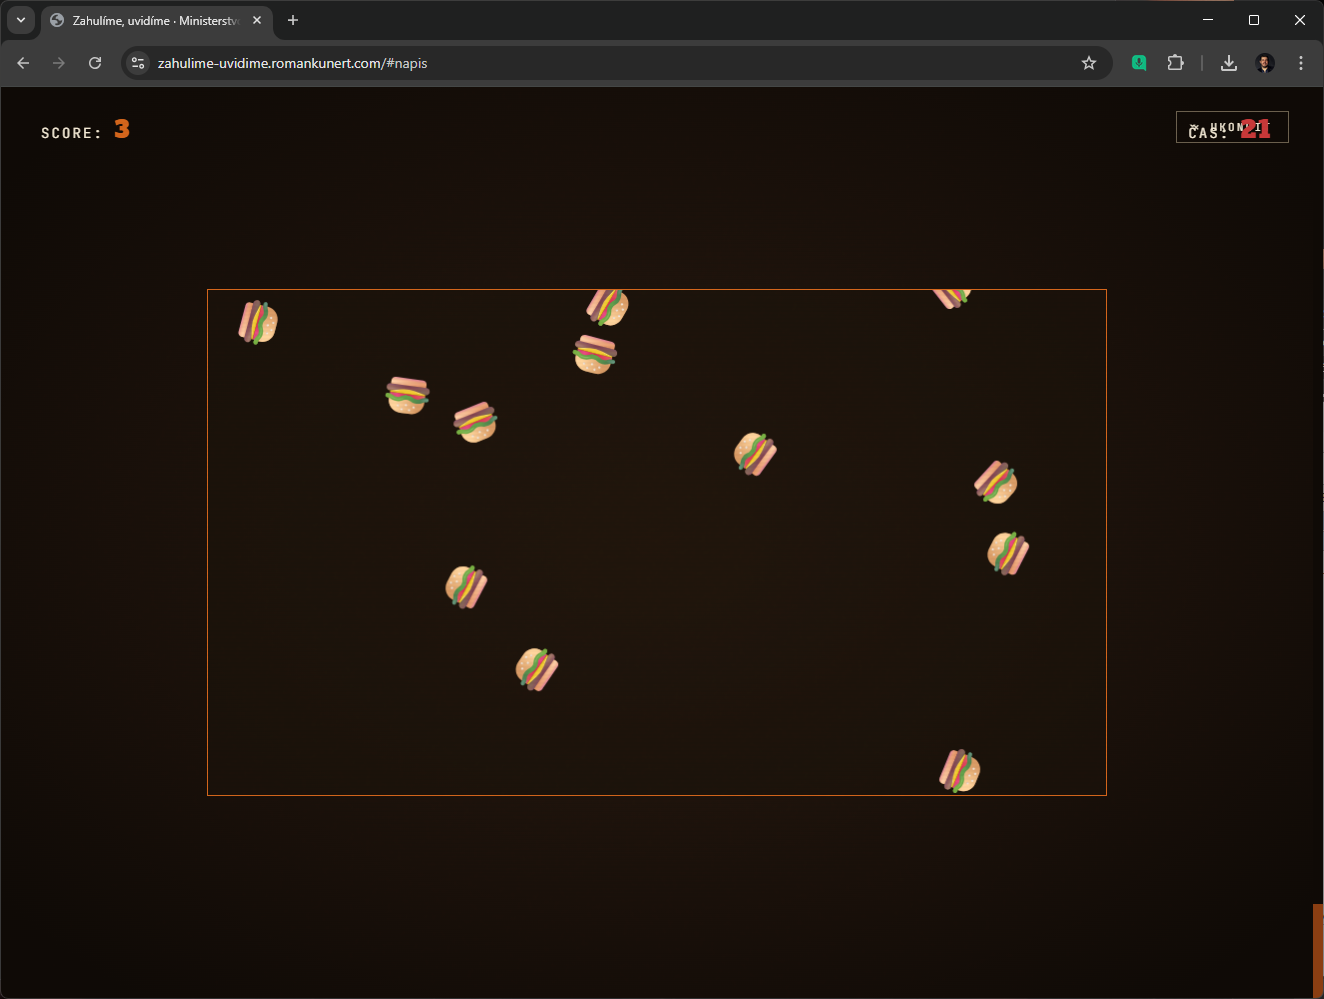The width and height of the screenshot is (1324, 999).
Task: Open the Chrome three-dot menu
Action: 1301,63
